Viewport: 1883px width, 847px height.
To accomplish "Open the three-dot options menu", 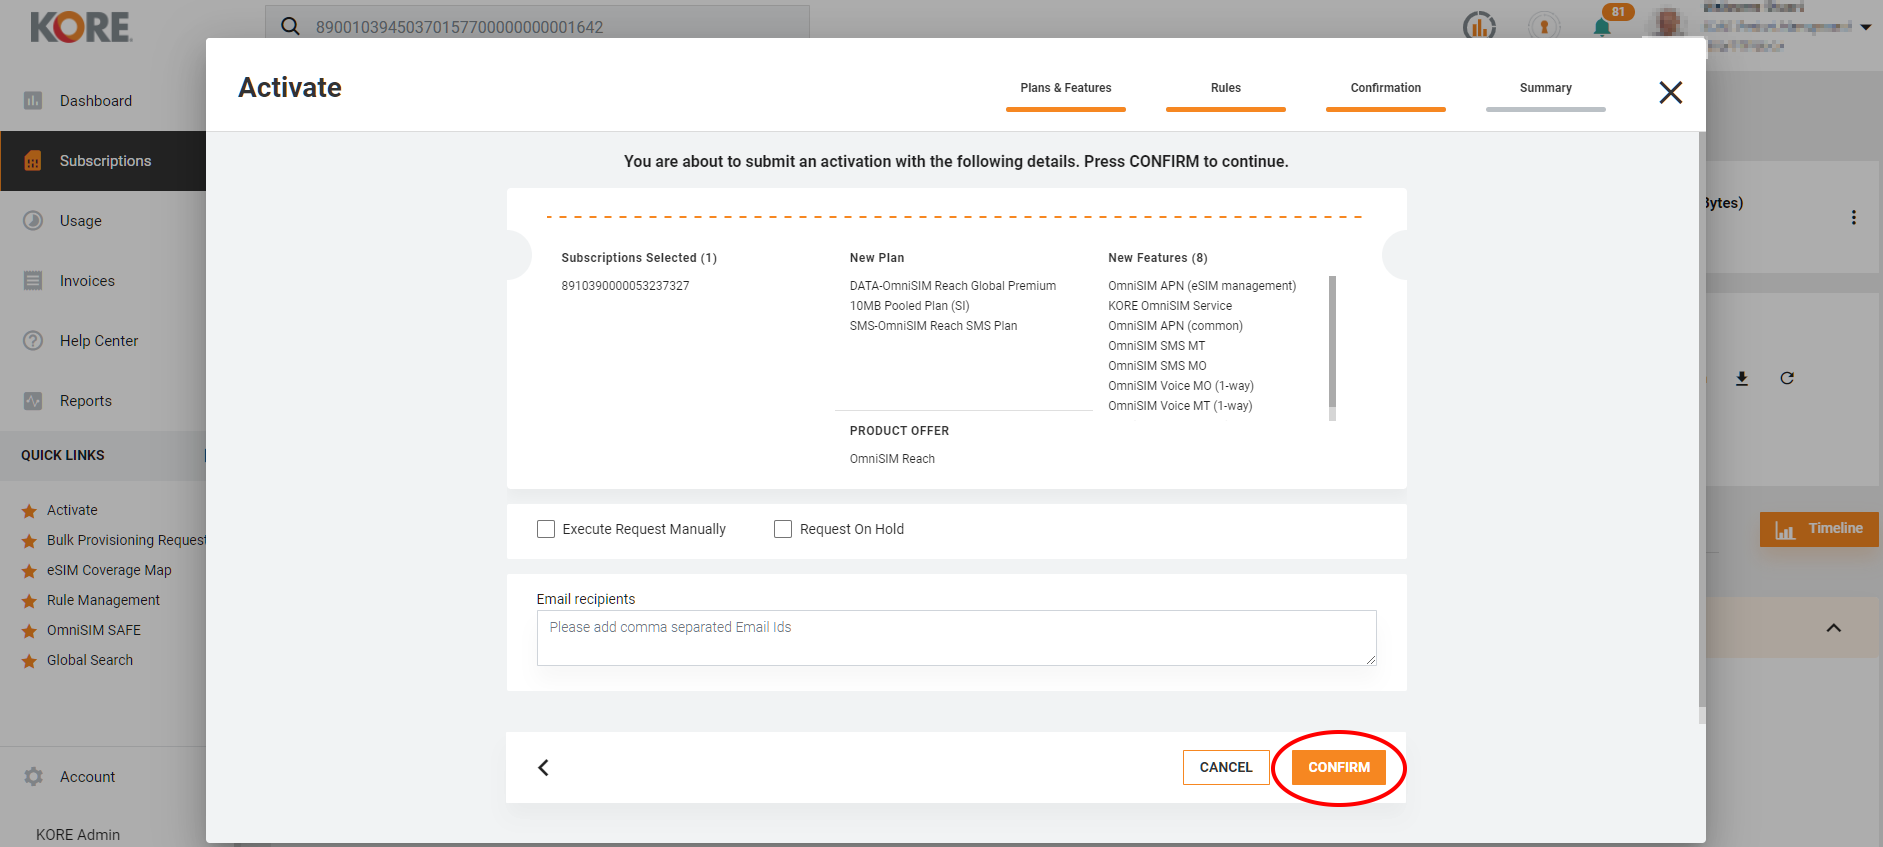I will (x=1853, y=218).
